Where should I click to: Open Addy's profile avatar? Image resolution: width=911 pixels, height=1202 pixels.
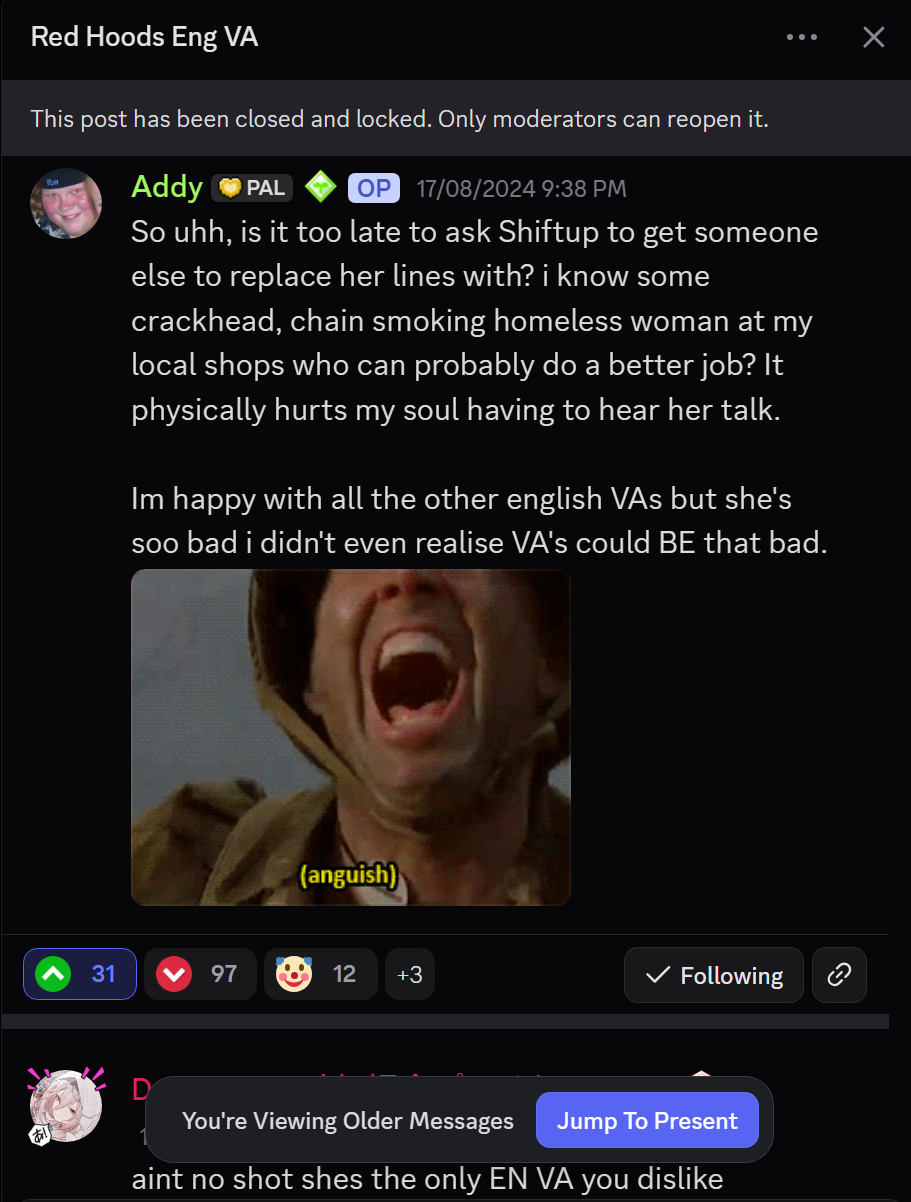point(66,203)
